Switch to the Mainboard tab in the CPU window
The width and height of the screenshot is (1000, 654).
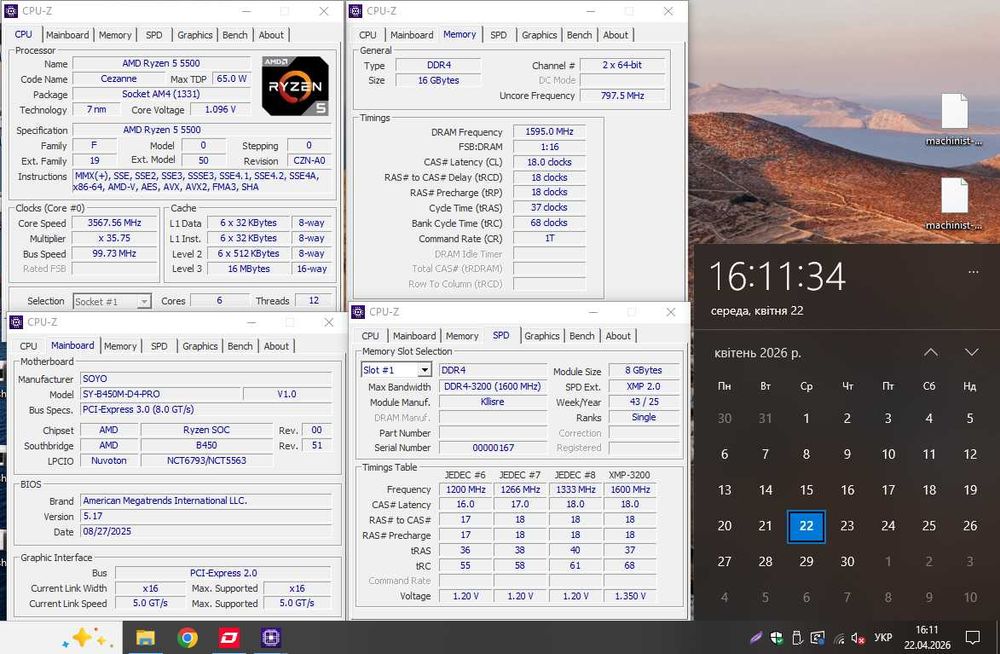(67, 35)
